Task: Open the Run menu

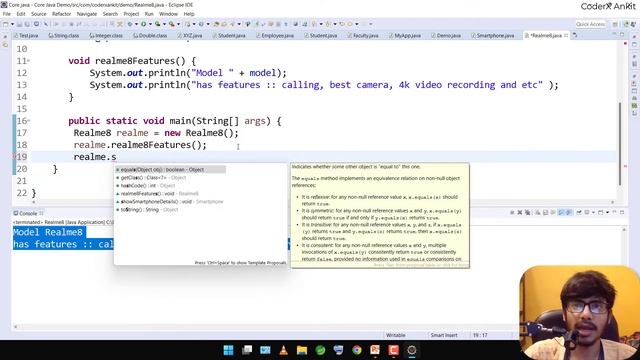Action: [x=149, y=14]
